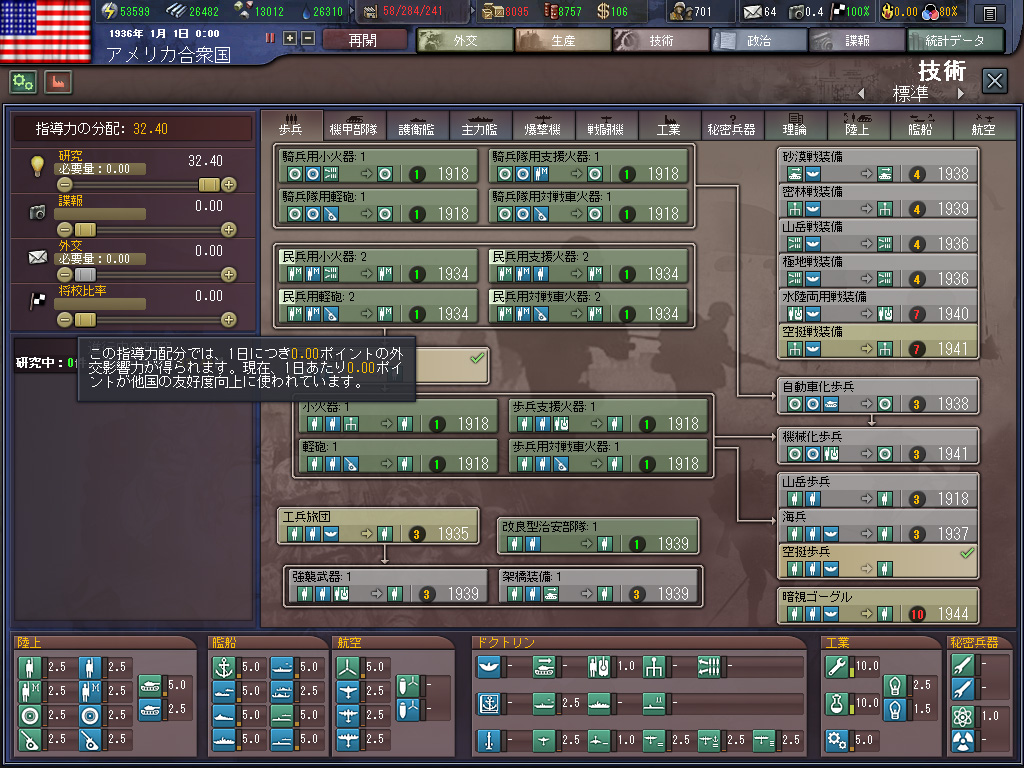Click the 研究 slider handle
This screenshot has width=1024, height=768.
point(209,184)
